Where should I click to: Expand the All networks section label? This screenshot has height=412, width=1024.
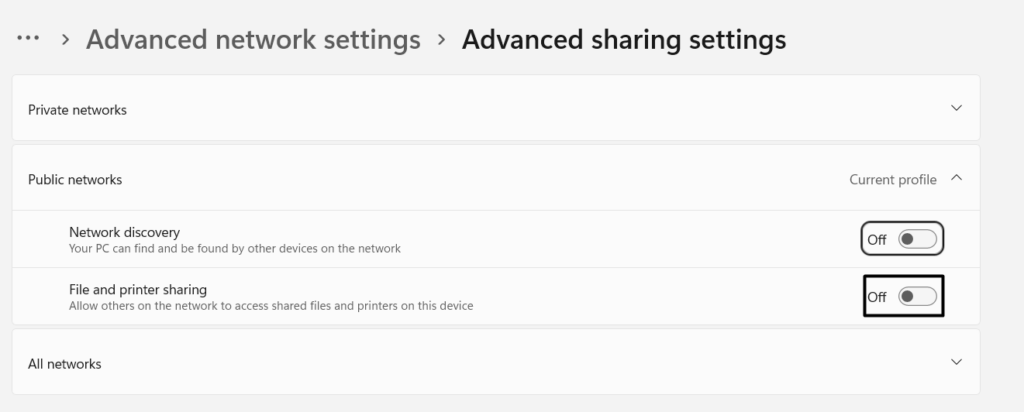[64, 364]
